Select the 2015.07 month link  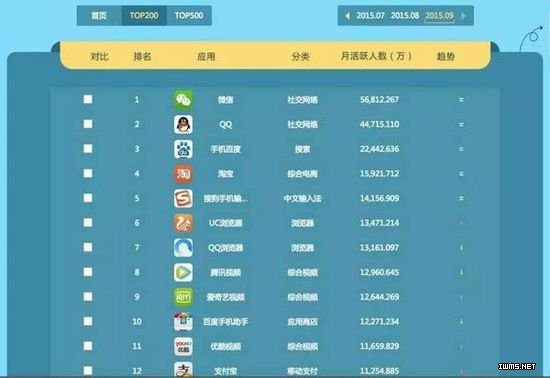coord(370,15)
